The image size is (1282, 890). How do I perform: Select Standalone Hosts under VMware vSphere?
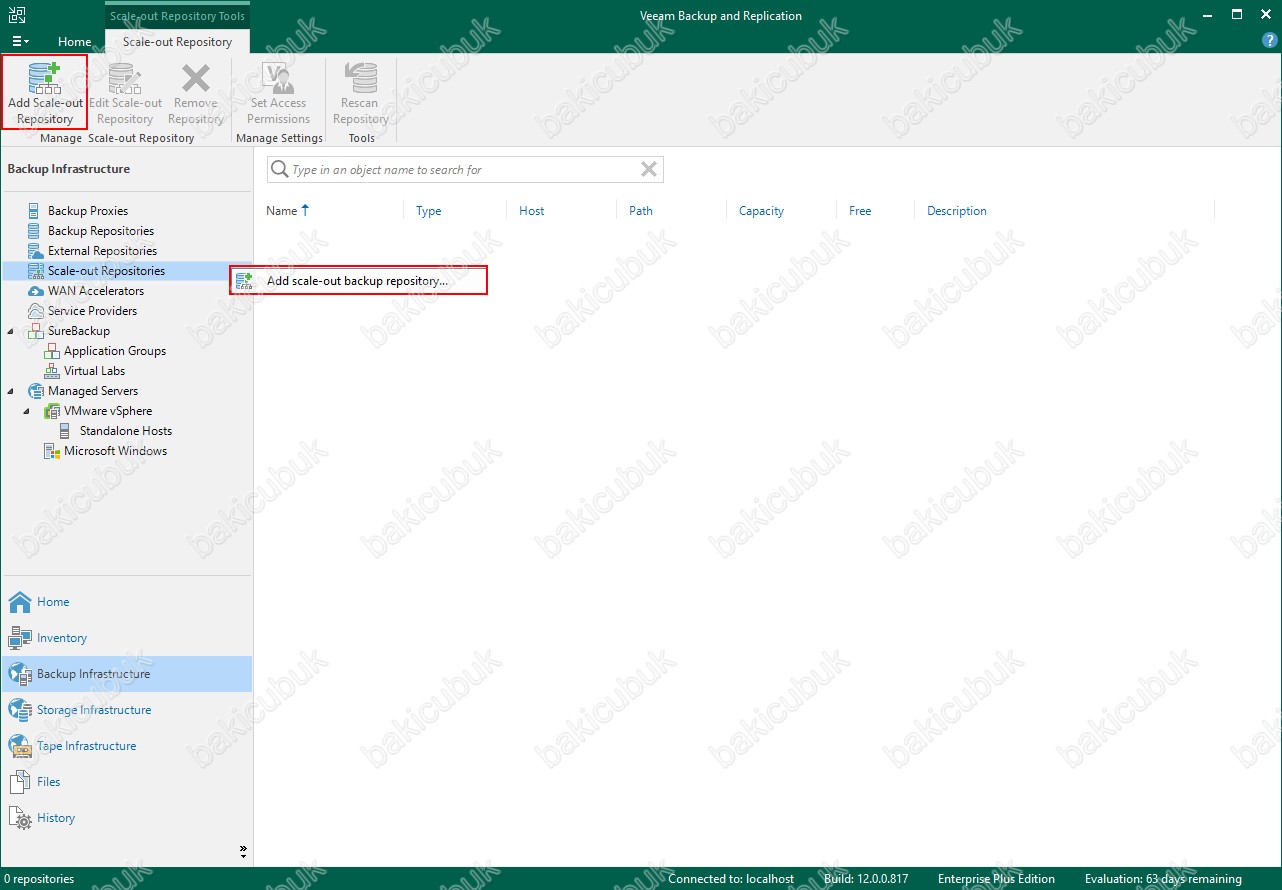click(126, 431)
